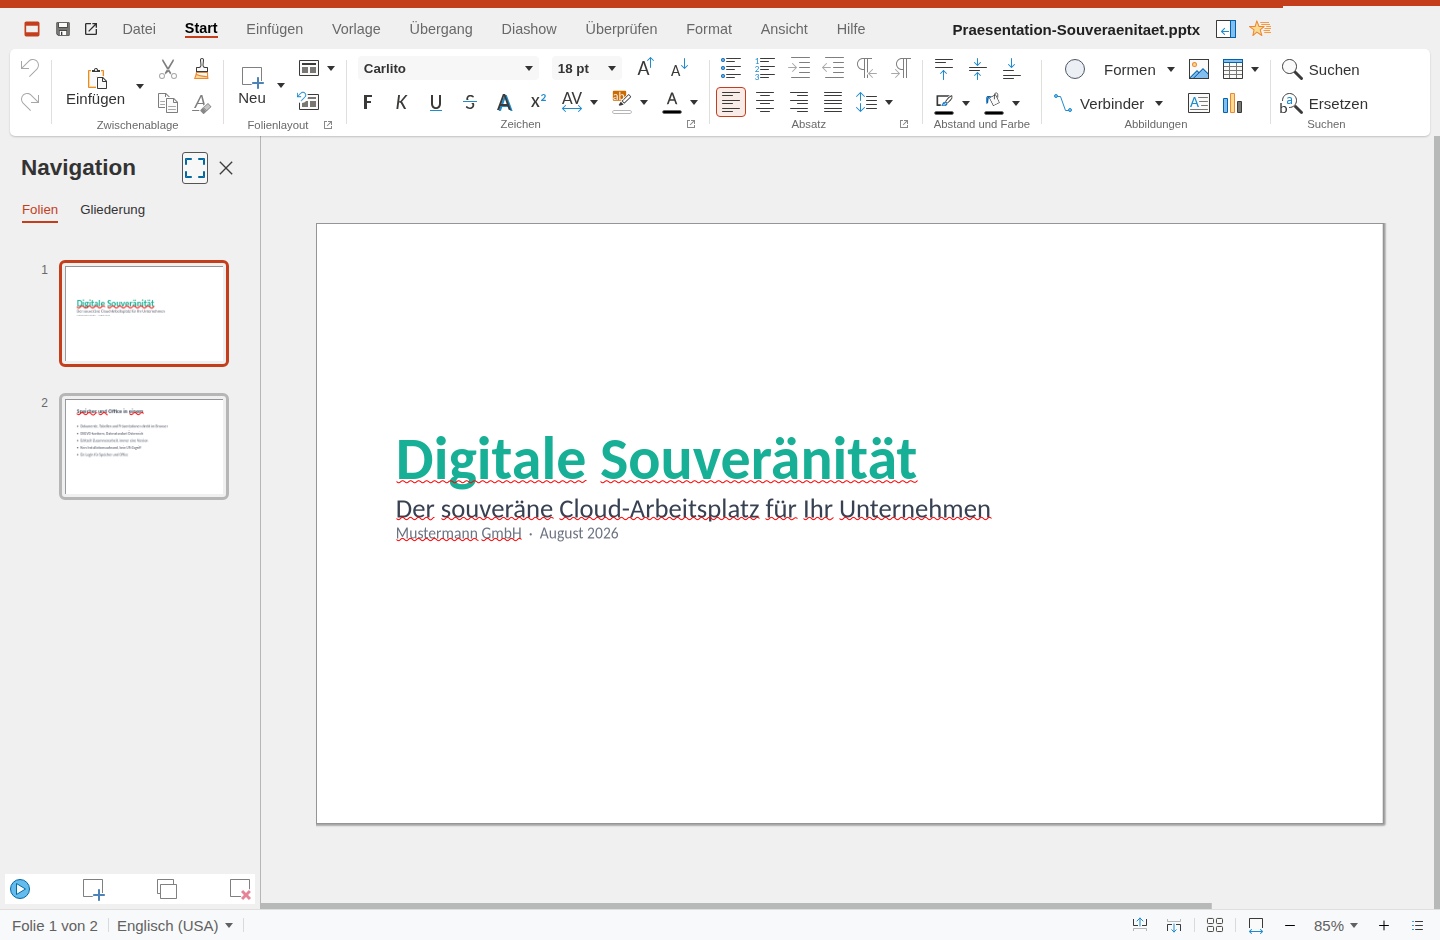Image resolution: width=1440 pixels, height=940 pixels.
Task: Click the Copy icon in Zwischenablage
Action: [x=168, y=102]
